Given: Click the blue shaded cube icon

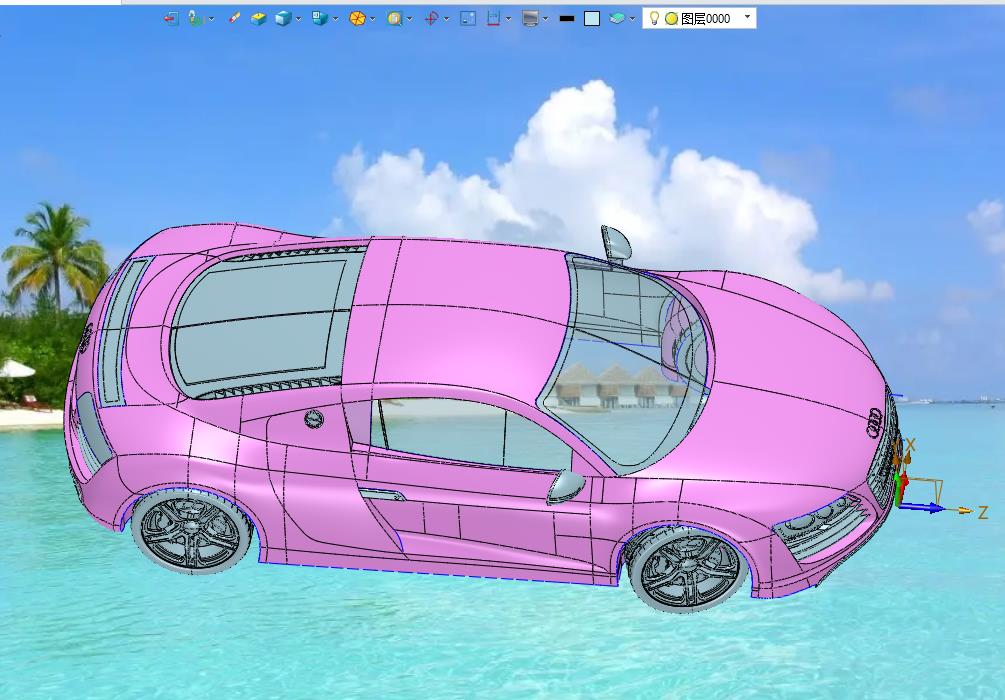Looking at the screenshot, I should click(x=283, y=19).
